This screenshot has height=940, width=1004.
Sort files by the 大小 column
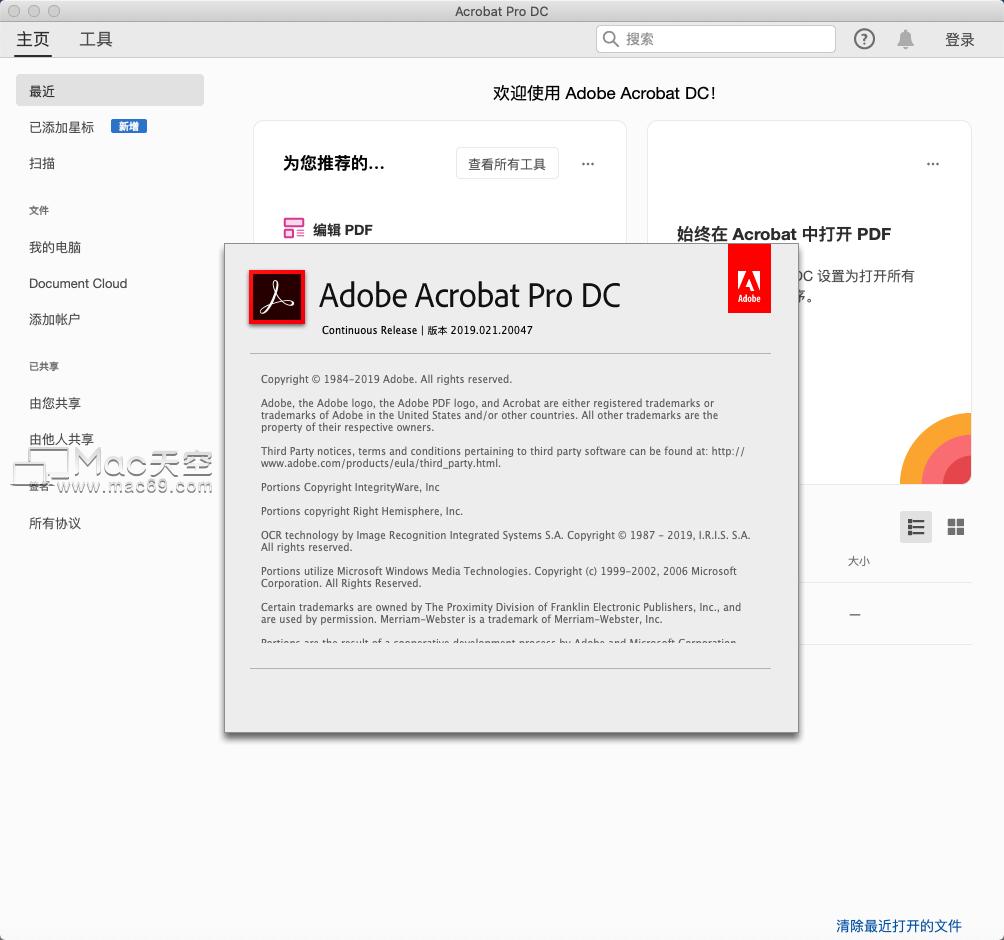tap(859, 561)
